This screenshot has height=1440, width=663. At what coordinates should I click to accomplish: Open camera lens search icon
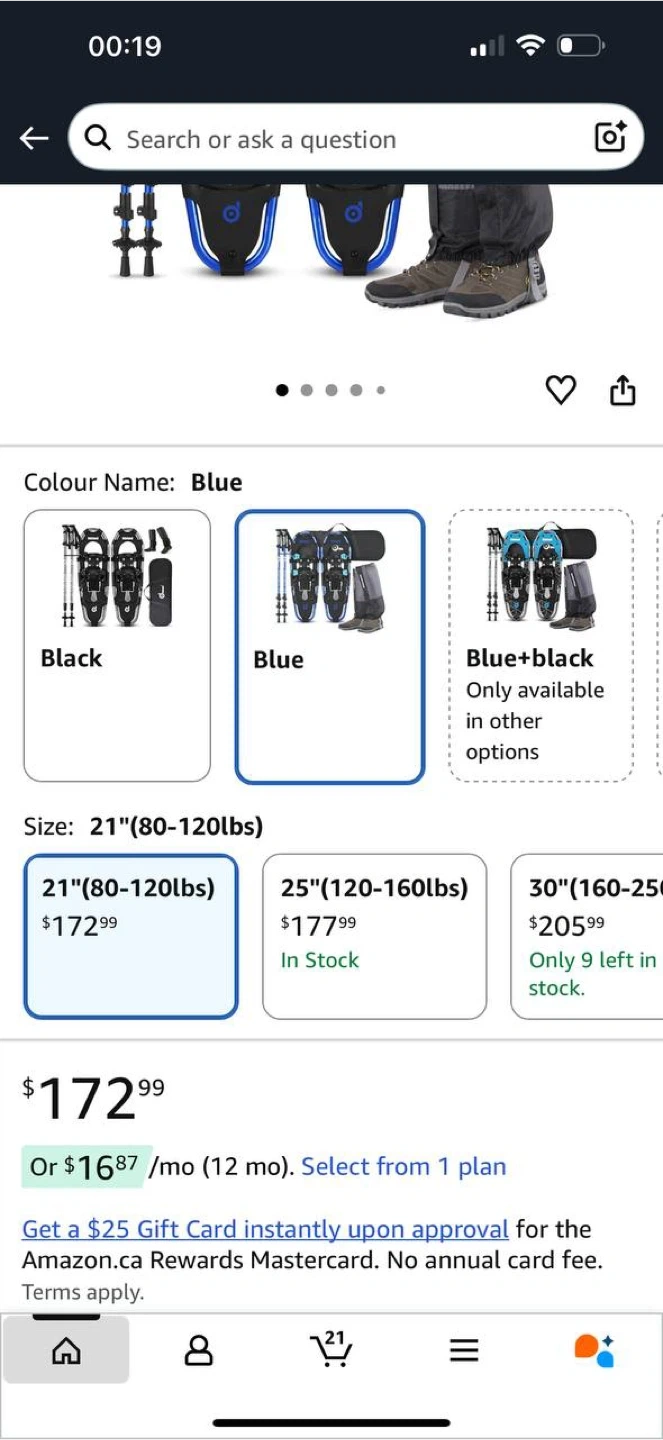[x=610, y=138]
